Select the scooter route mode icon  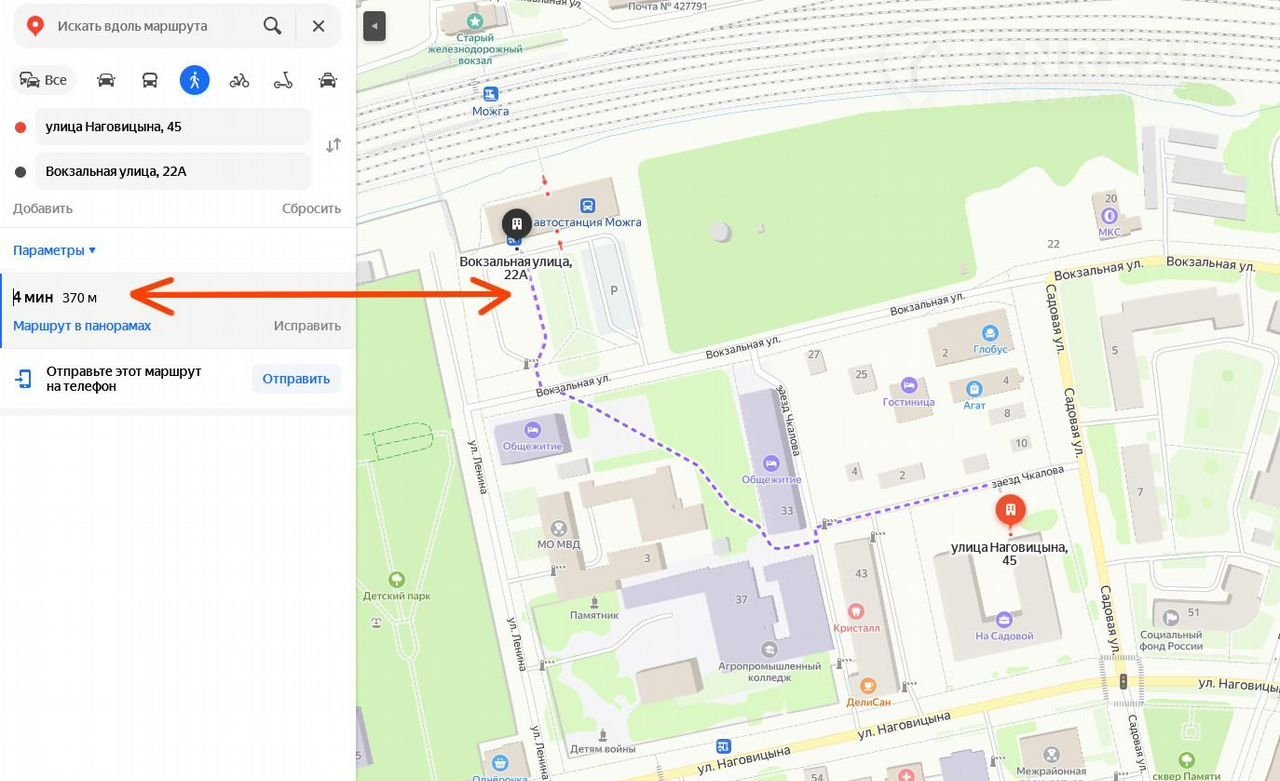[x=283, y=80]
